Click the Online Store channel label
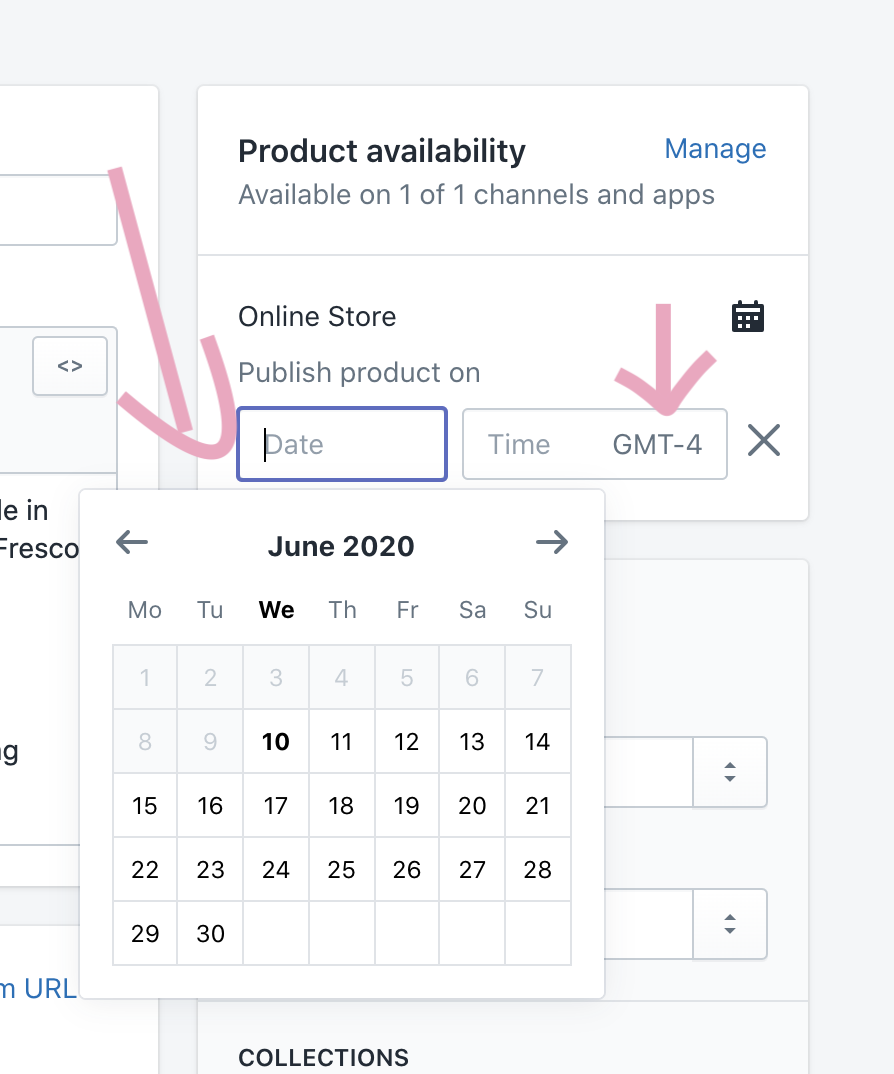The image size is (894, 1074). (317, 316)
